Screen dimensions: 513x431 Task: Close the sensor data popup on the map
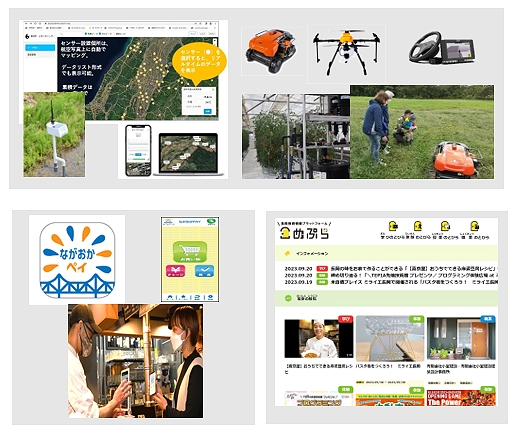(x=213, y=89)
